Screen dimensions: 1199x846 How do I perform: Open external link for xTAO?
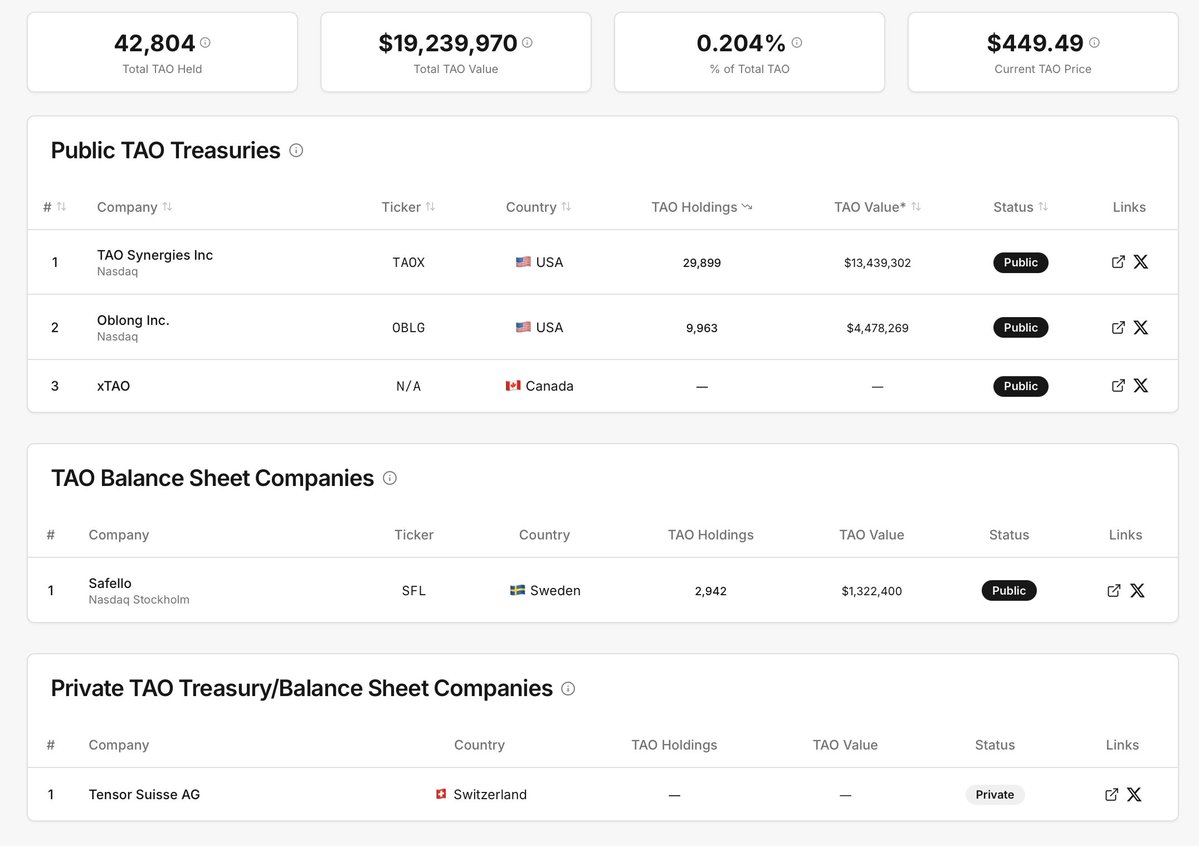click(x=1118, y=386)
